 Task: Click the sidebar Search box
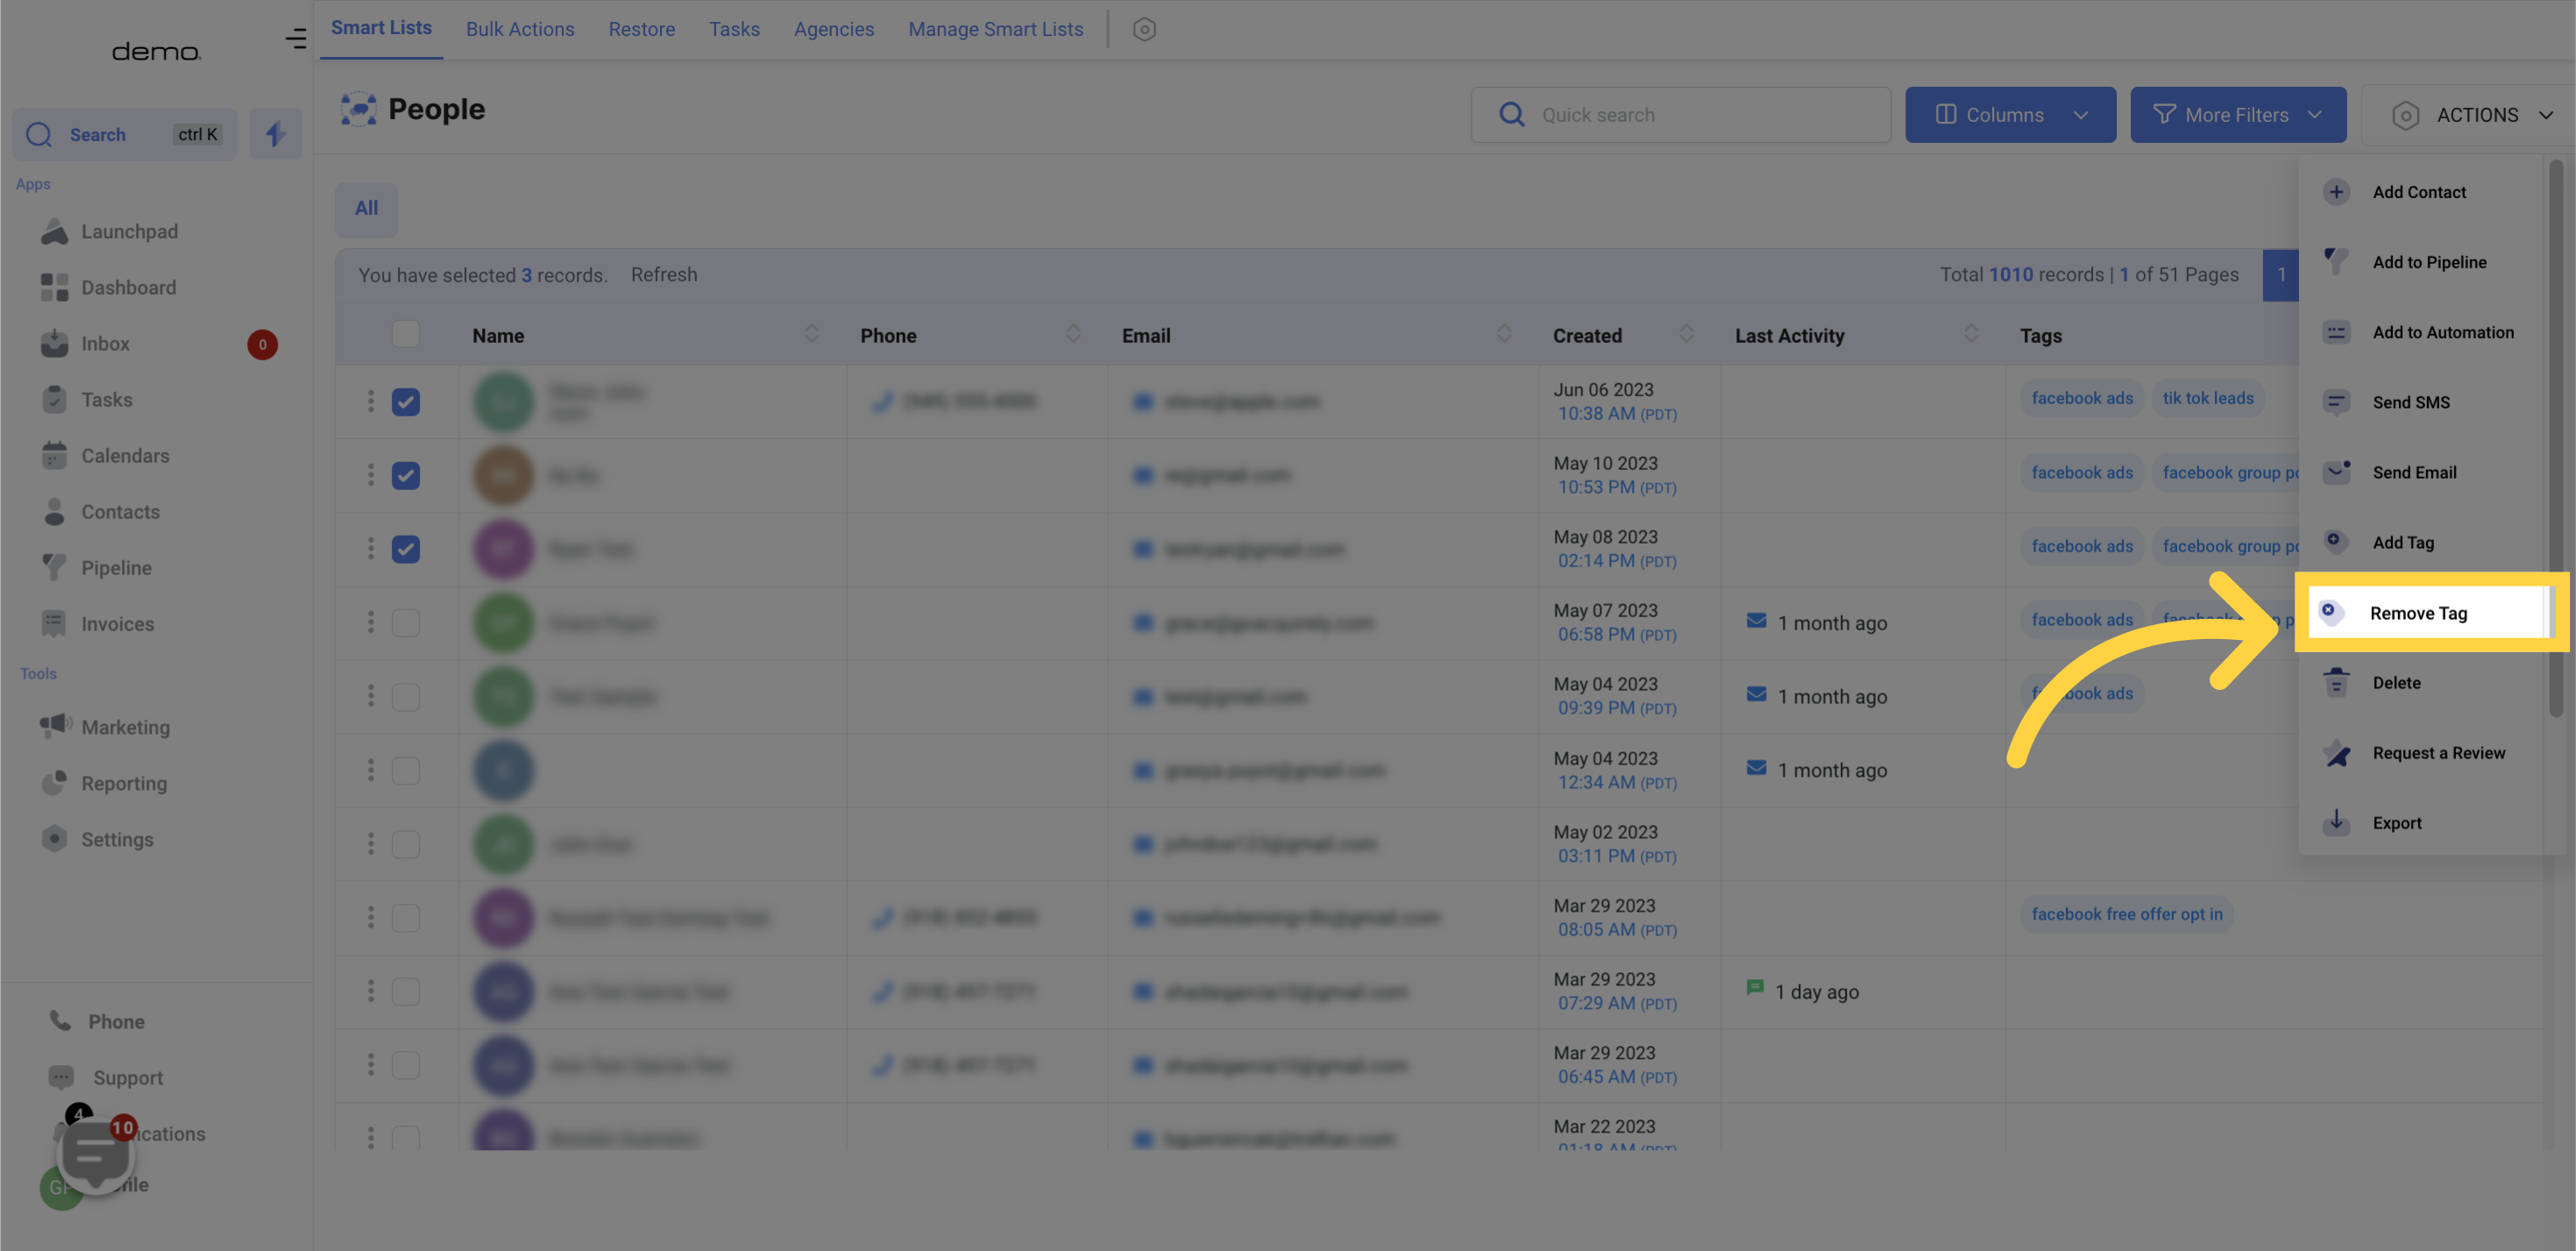124,134
